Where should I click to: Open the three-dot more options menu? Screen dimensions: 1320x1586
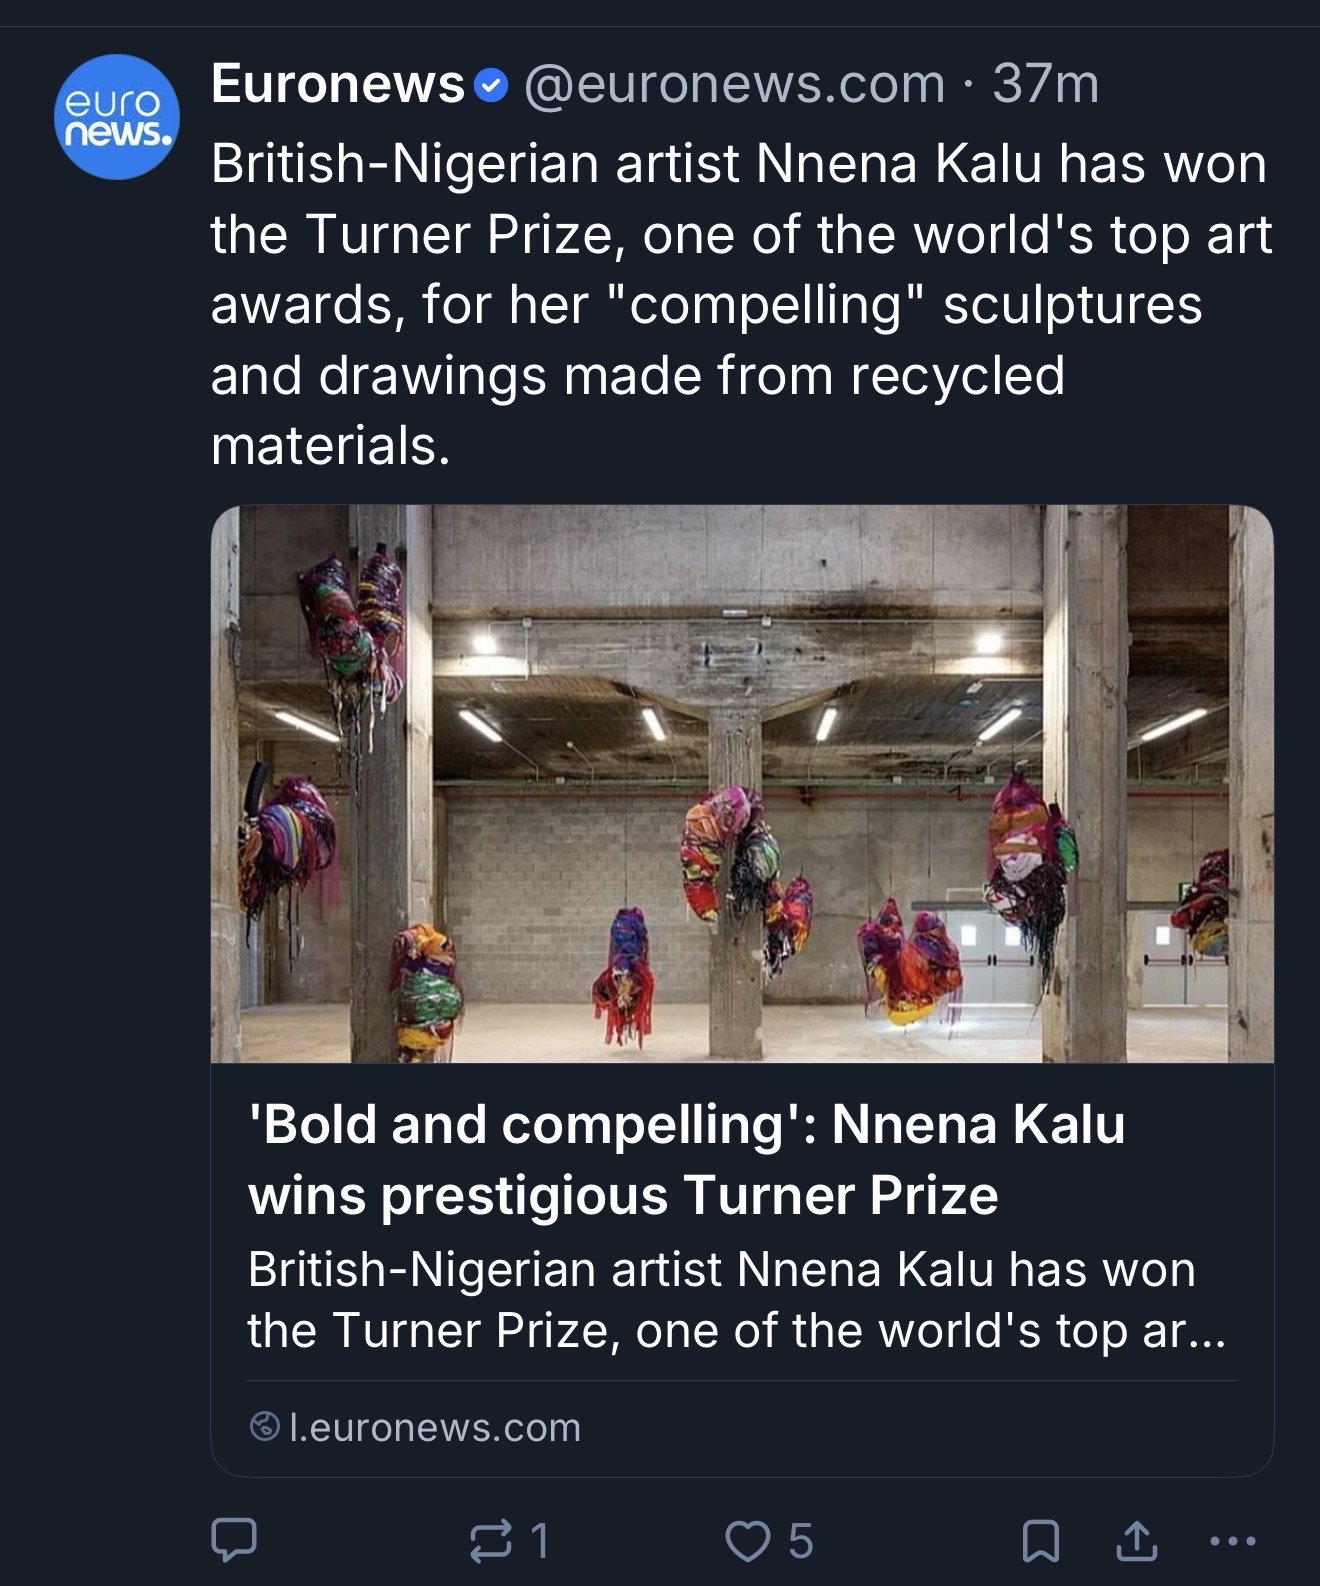1233,1540
